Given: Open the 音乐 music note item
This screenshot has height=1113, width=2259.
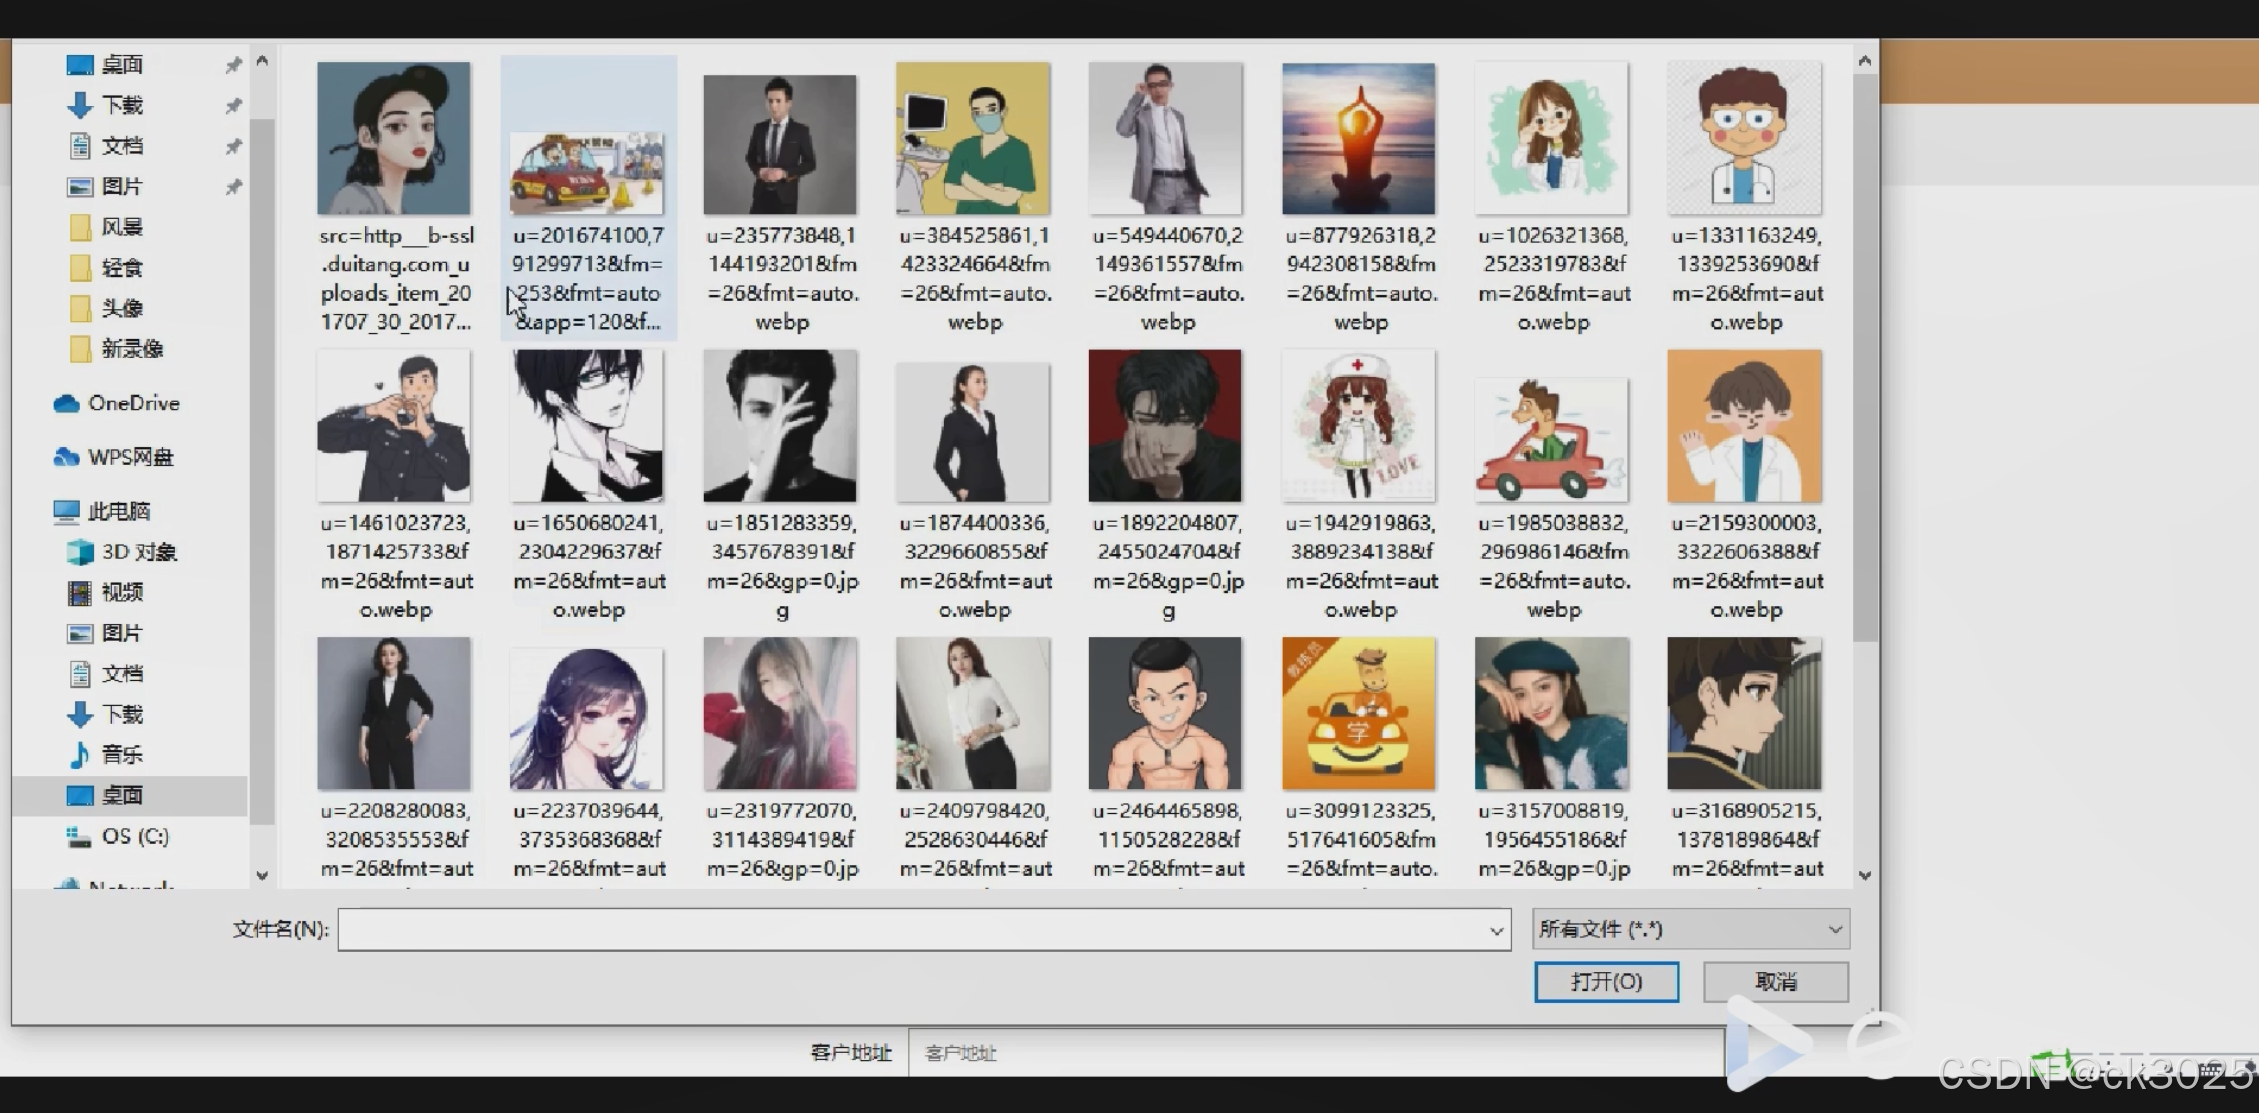Looking at the screenshot, I should point(80,755).
